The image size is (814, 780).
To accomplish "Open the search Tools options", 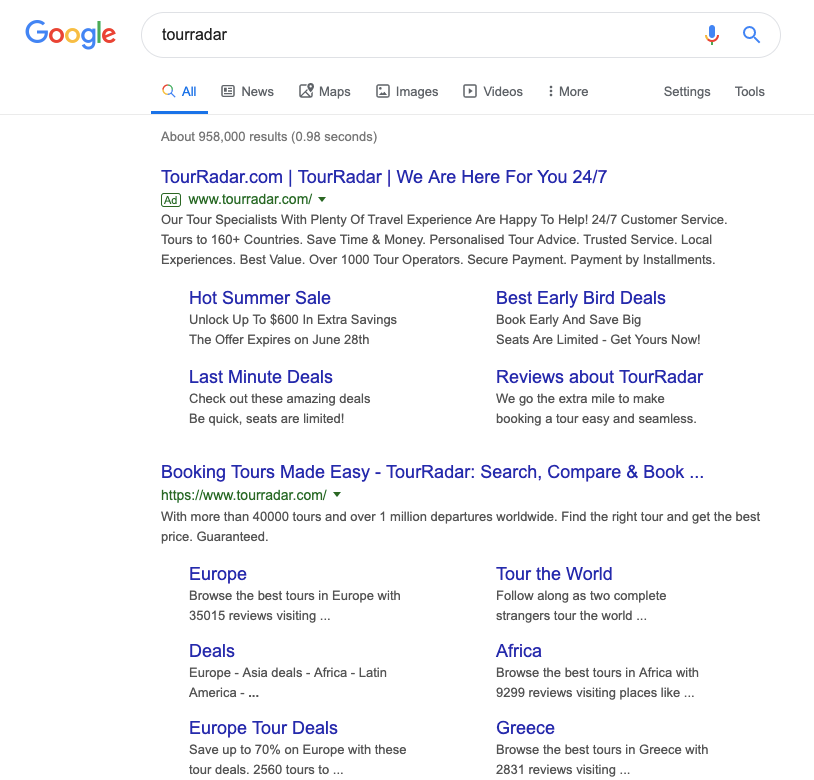I will [x=749, y=91].
